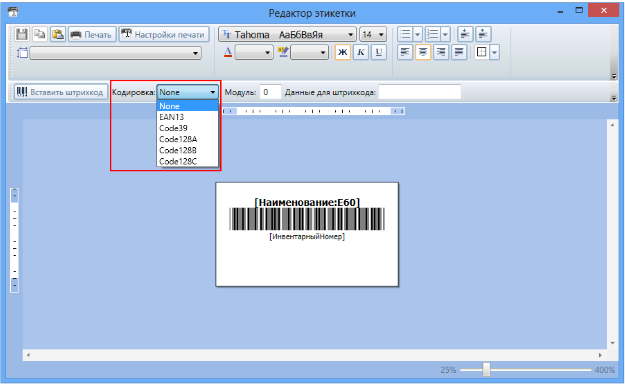Click the label size template icon

(x=22, y=53)
